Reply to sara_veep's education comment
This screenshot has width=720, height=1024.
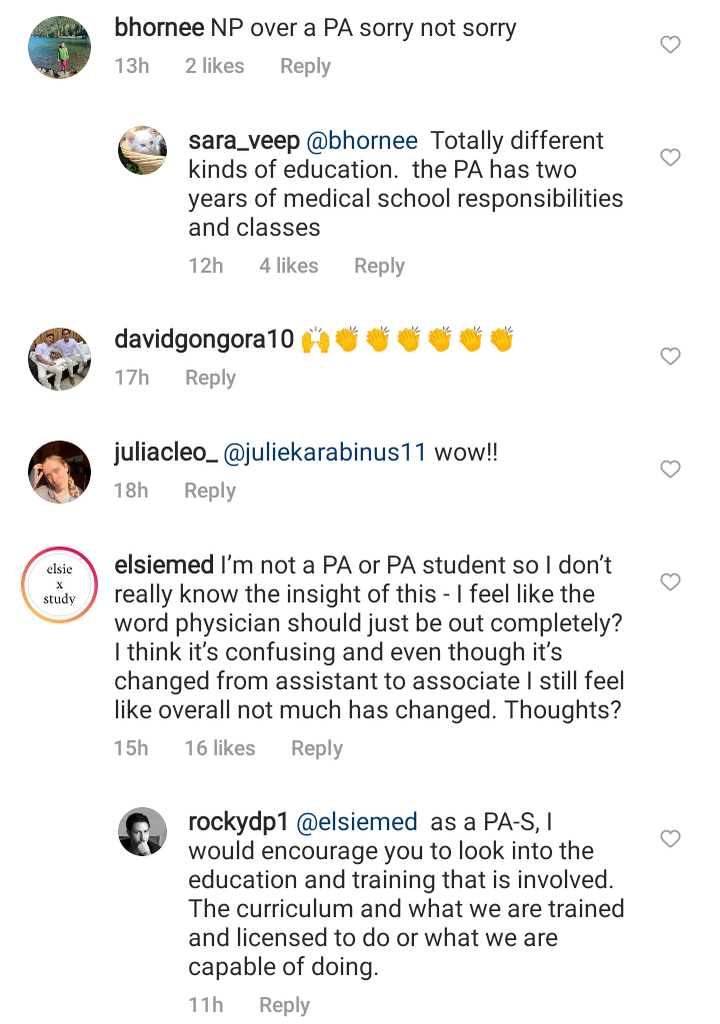pos(379,266)
